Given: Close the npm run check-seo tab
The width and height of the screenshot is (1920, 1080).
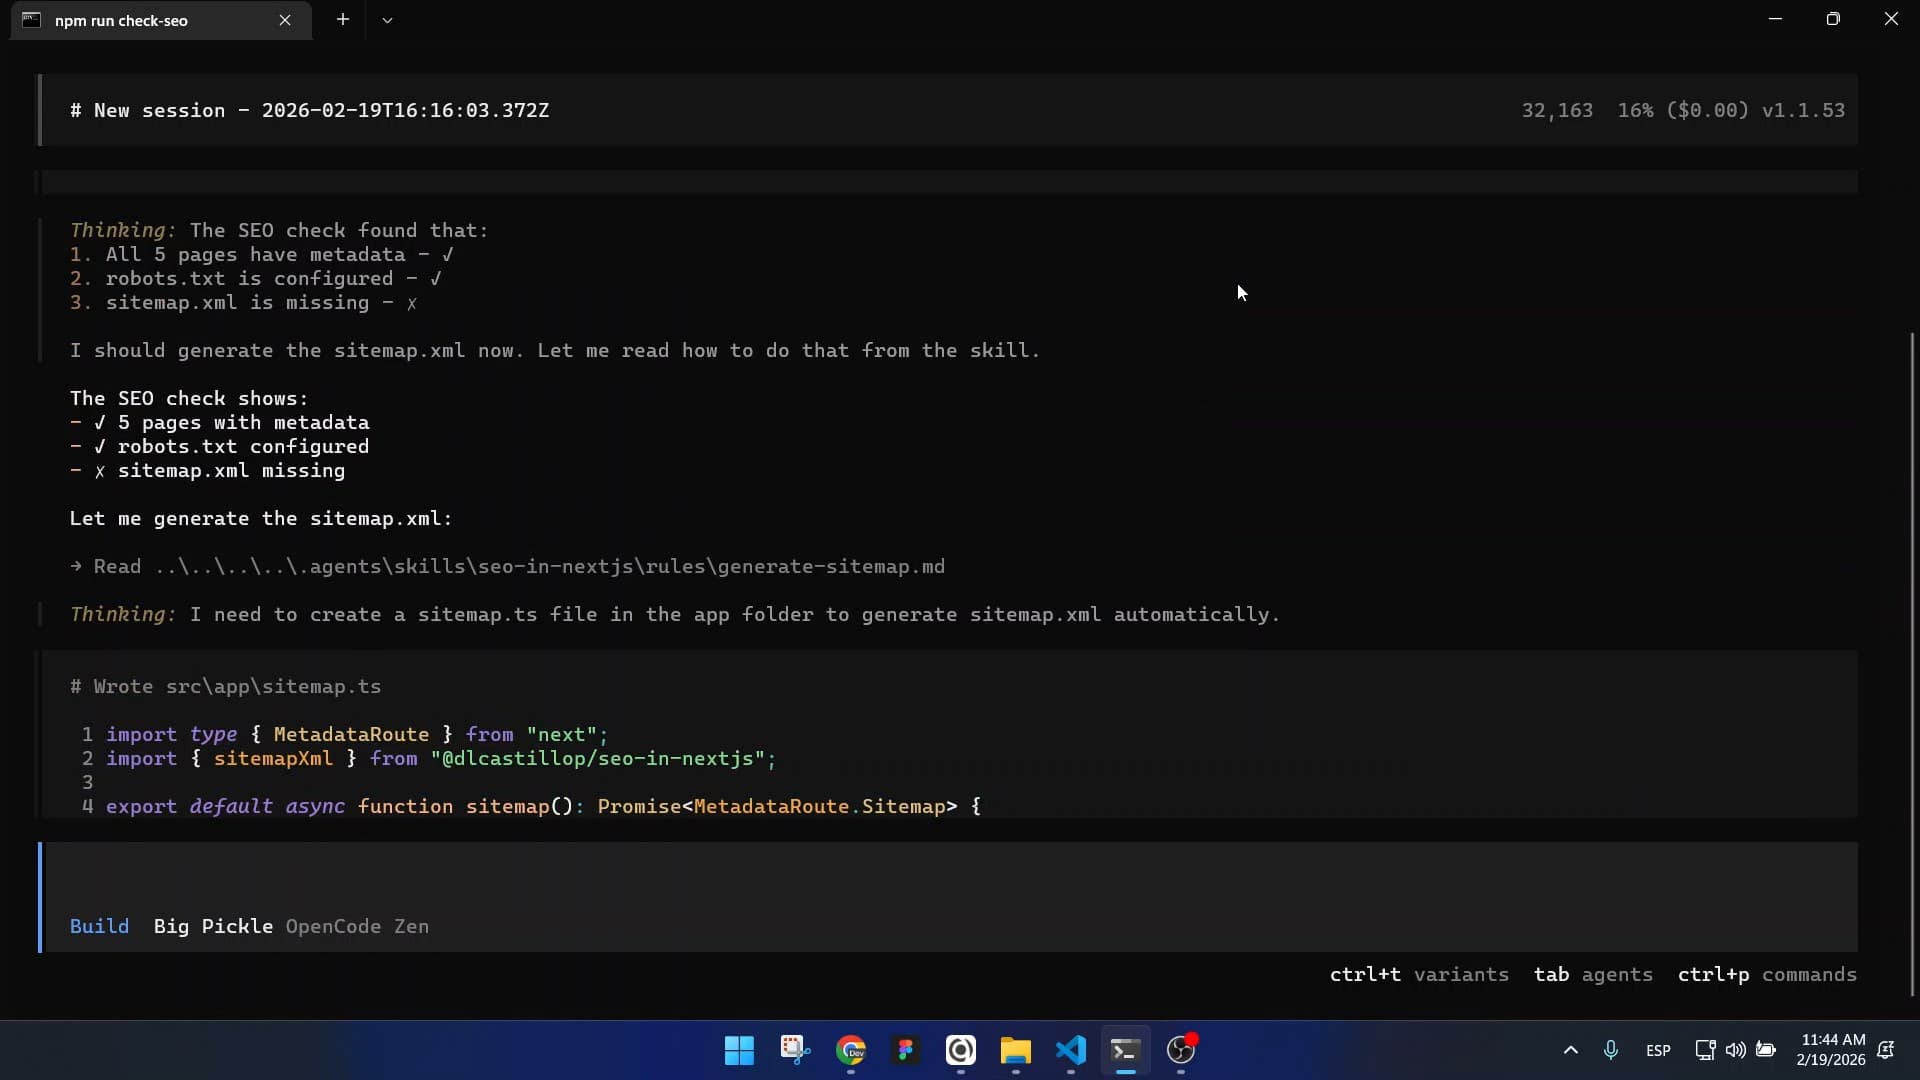Looking at the screenshot, I should pos(286,20).
